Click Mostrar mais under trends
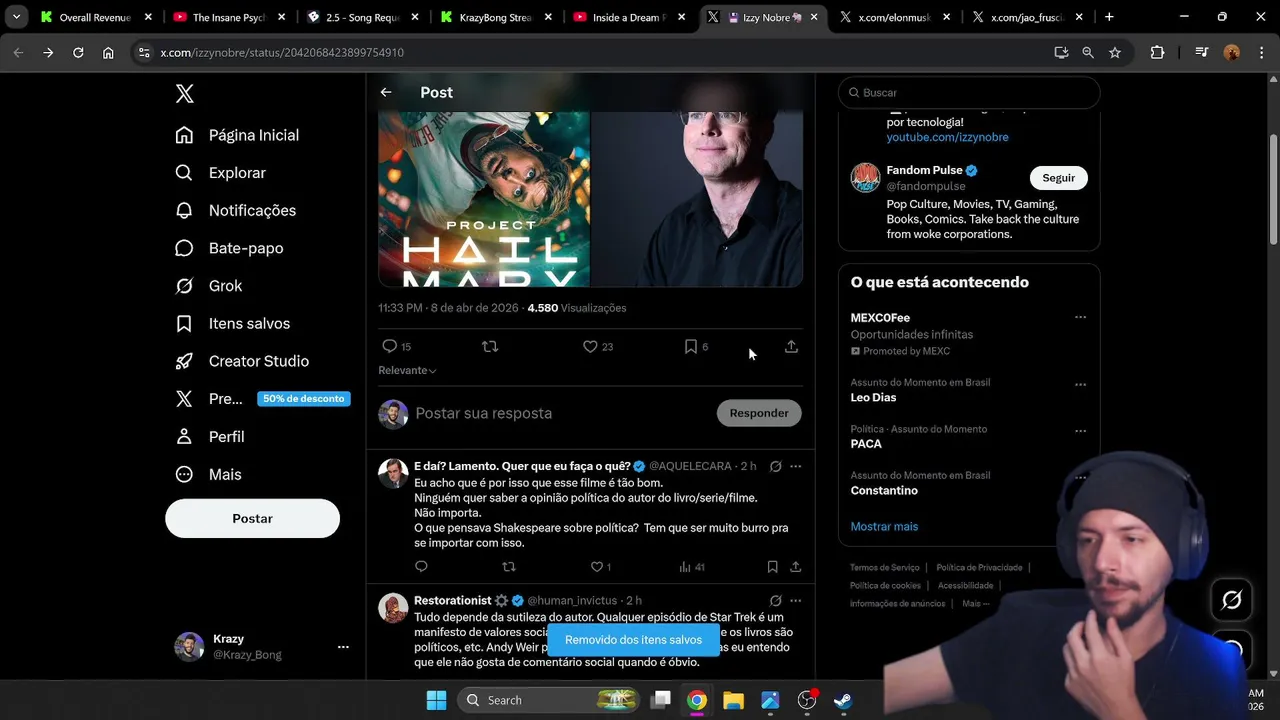 (x=884, y=526)
